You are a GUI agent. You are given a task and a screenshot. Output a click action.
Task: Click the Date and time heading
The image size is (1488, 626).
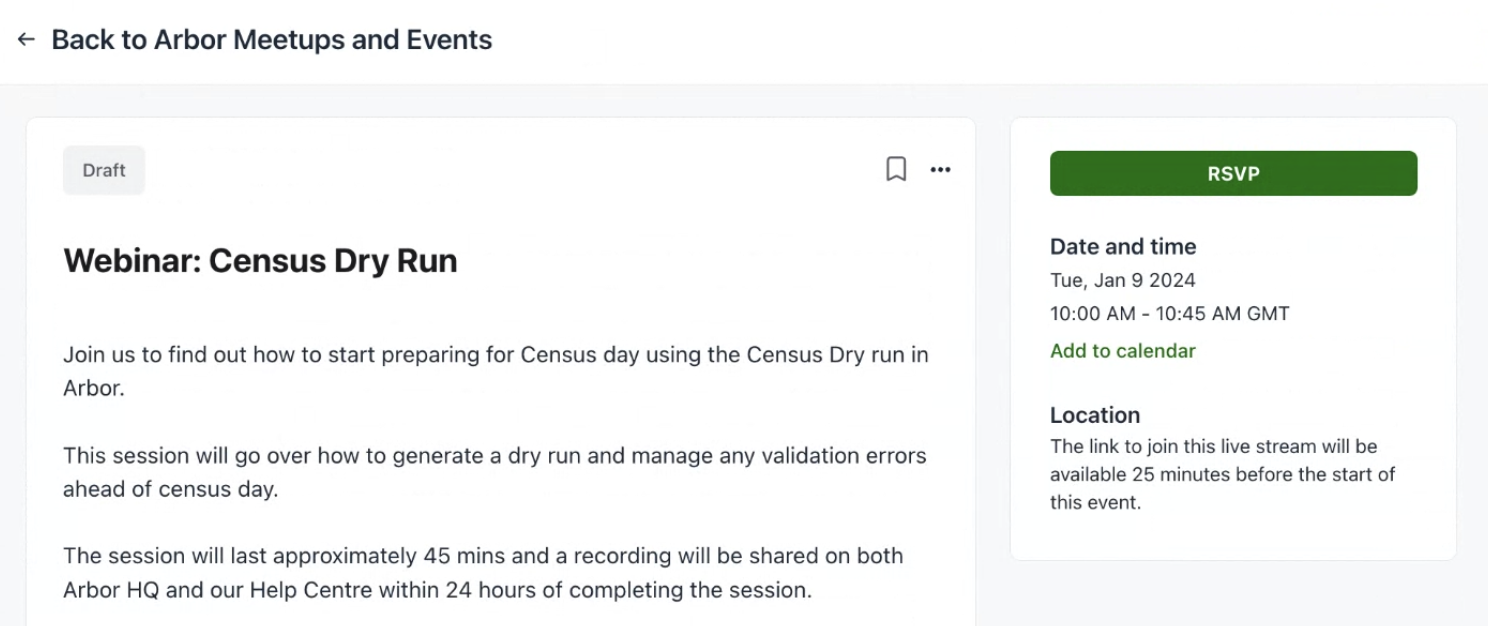click(1122, 246)
